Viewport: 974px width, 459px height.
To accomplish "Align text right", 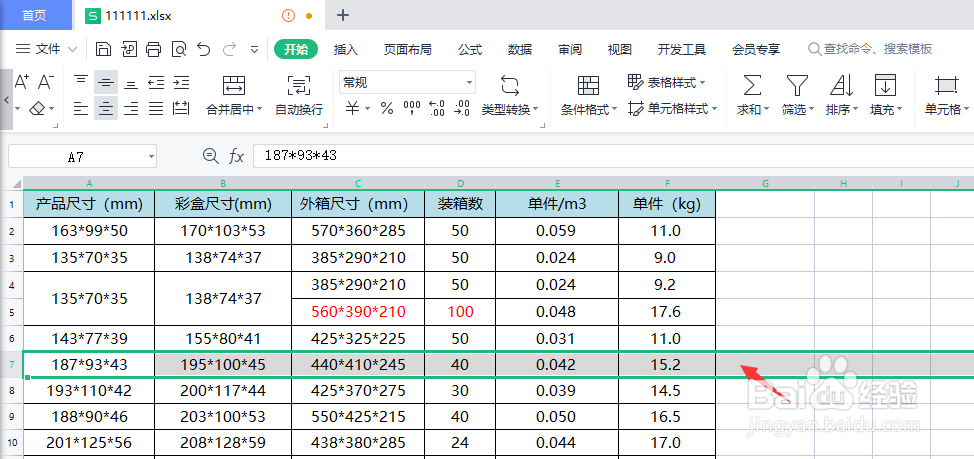I will [x=131, y=109].
